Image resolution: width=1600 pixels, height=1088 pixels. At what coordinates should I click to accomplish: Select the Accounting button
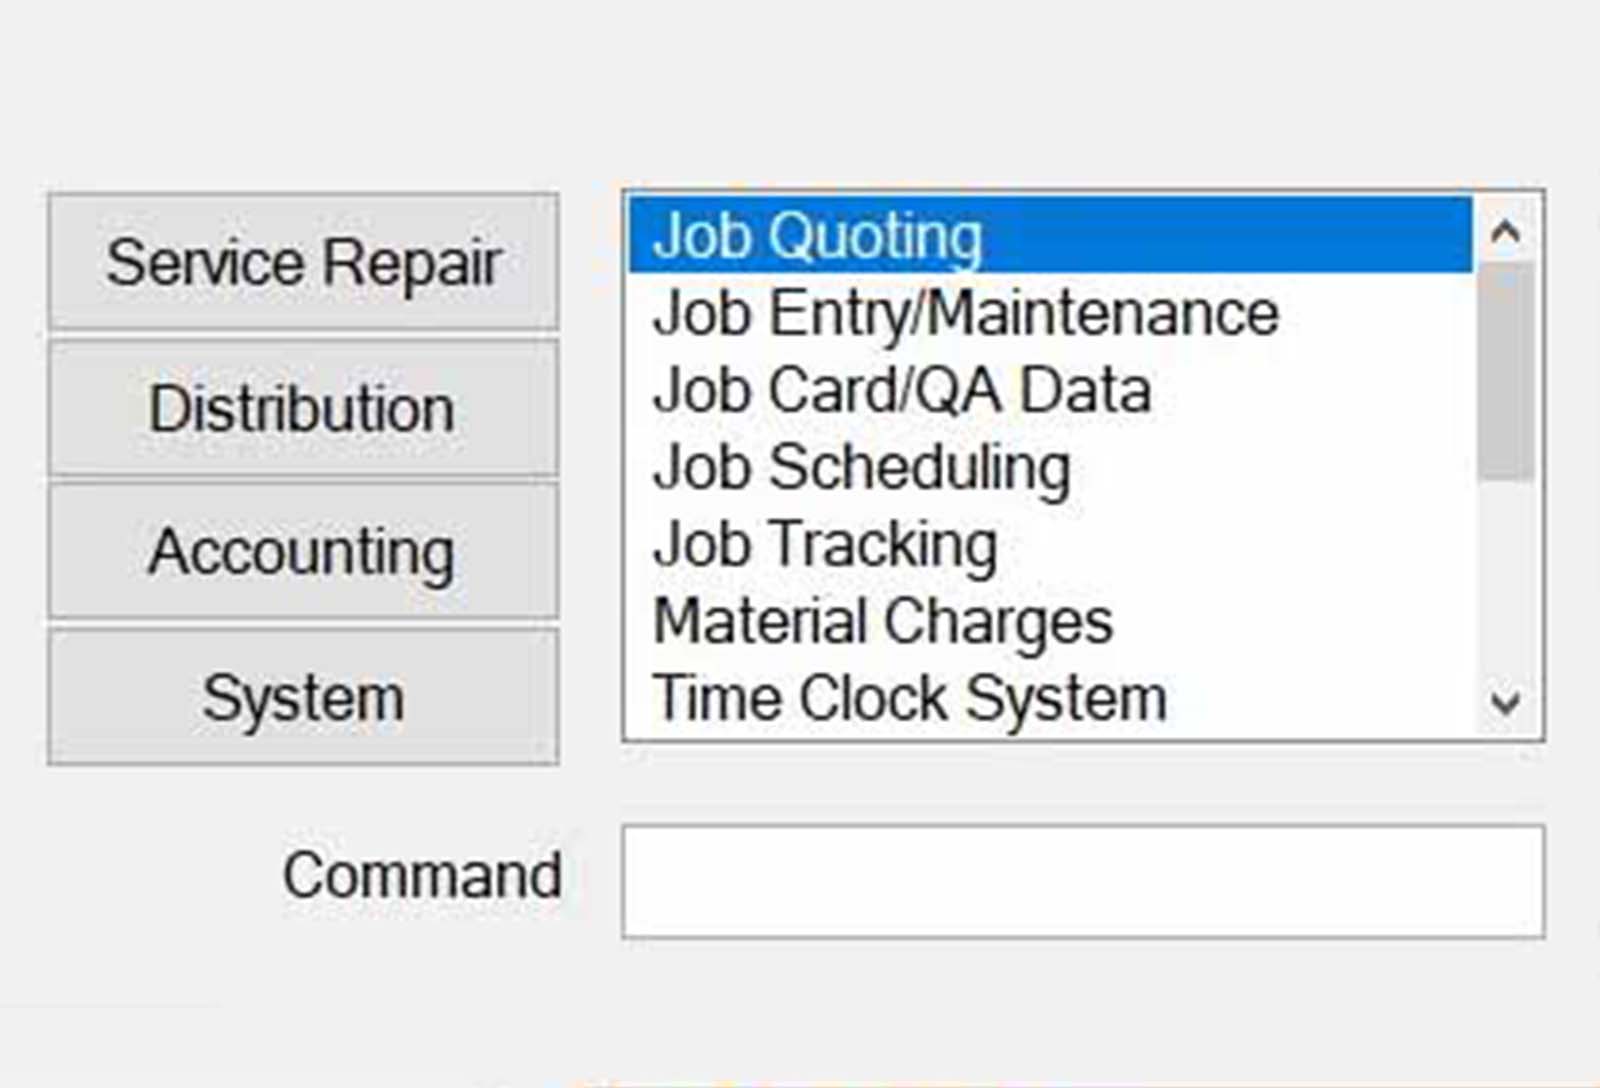[x=303, y=552]
